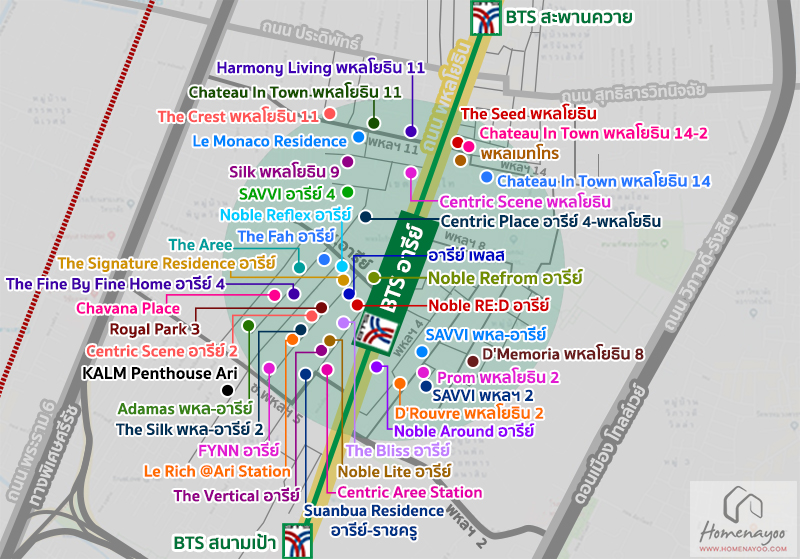
Task: Click the Le Monaco Residence label
Action: (269, 141)
